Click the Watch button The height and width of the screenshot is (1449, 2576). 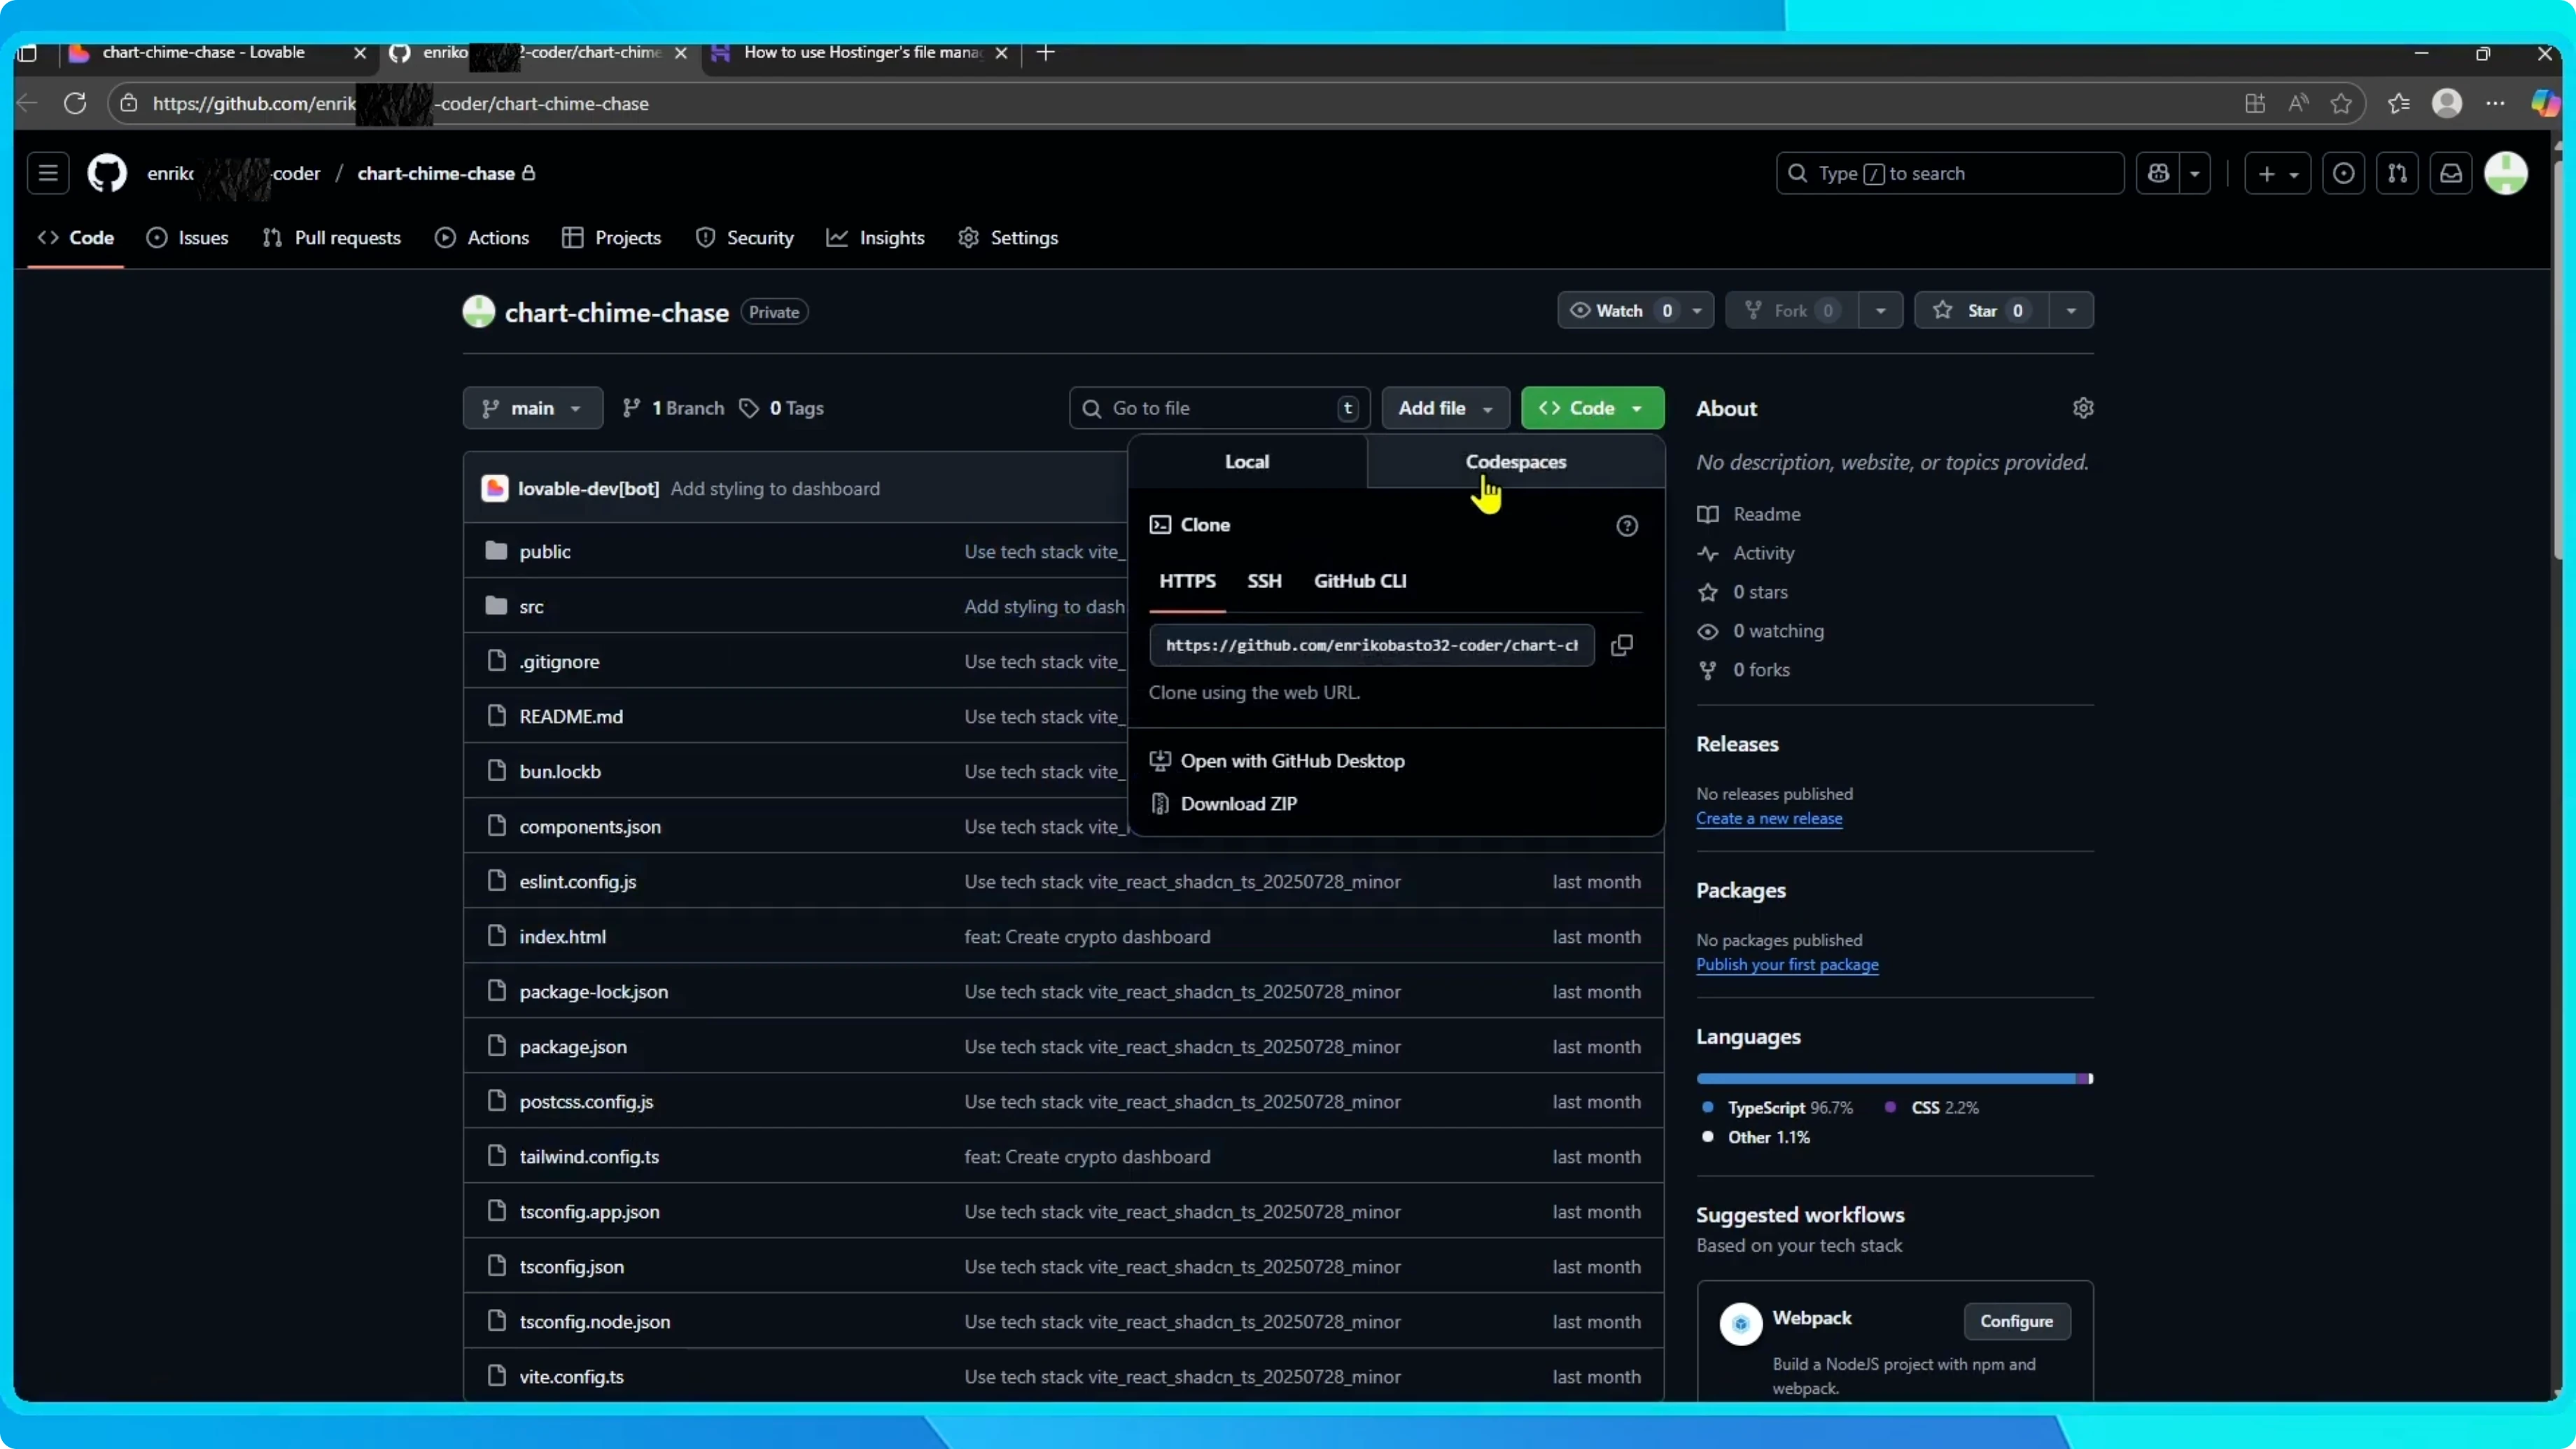[1619, 310]
